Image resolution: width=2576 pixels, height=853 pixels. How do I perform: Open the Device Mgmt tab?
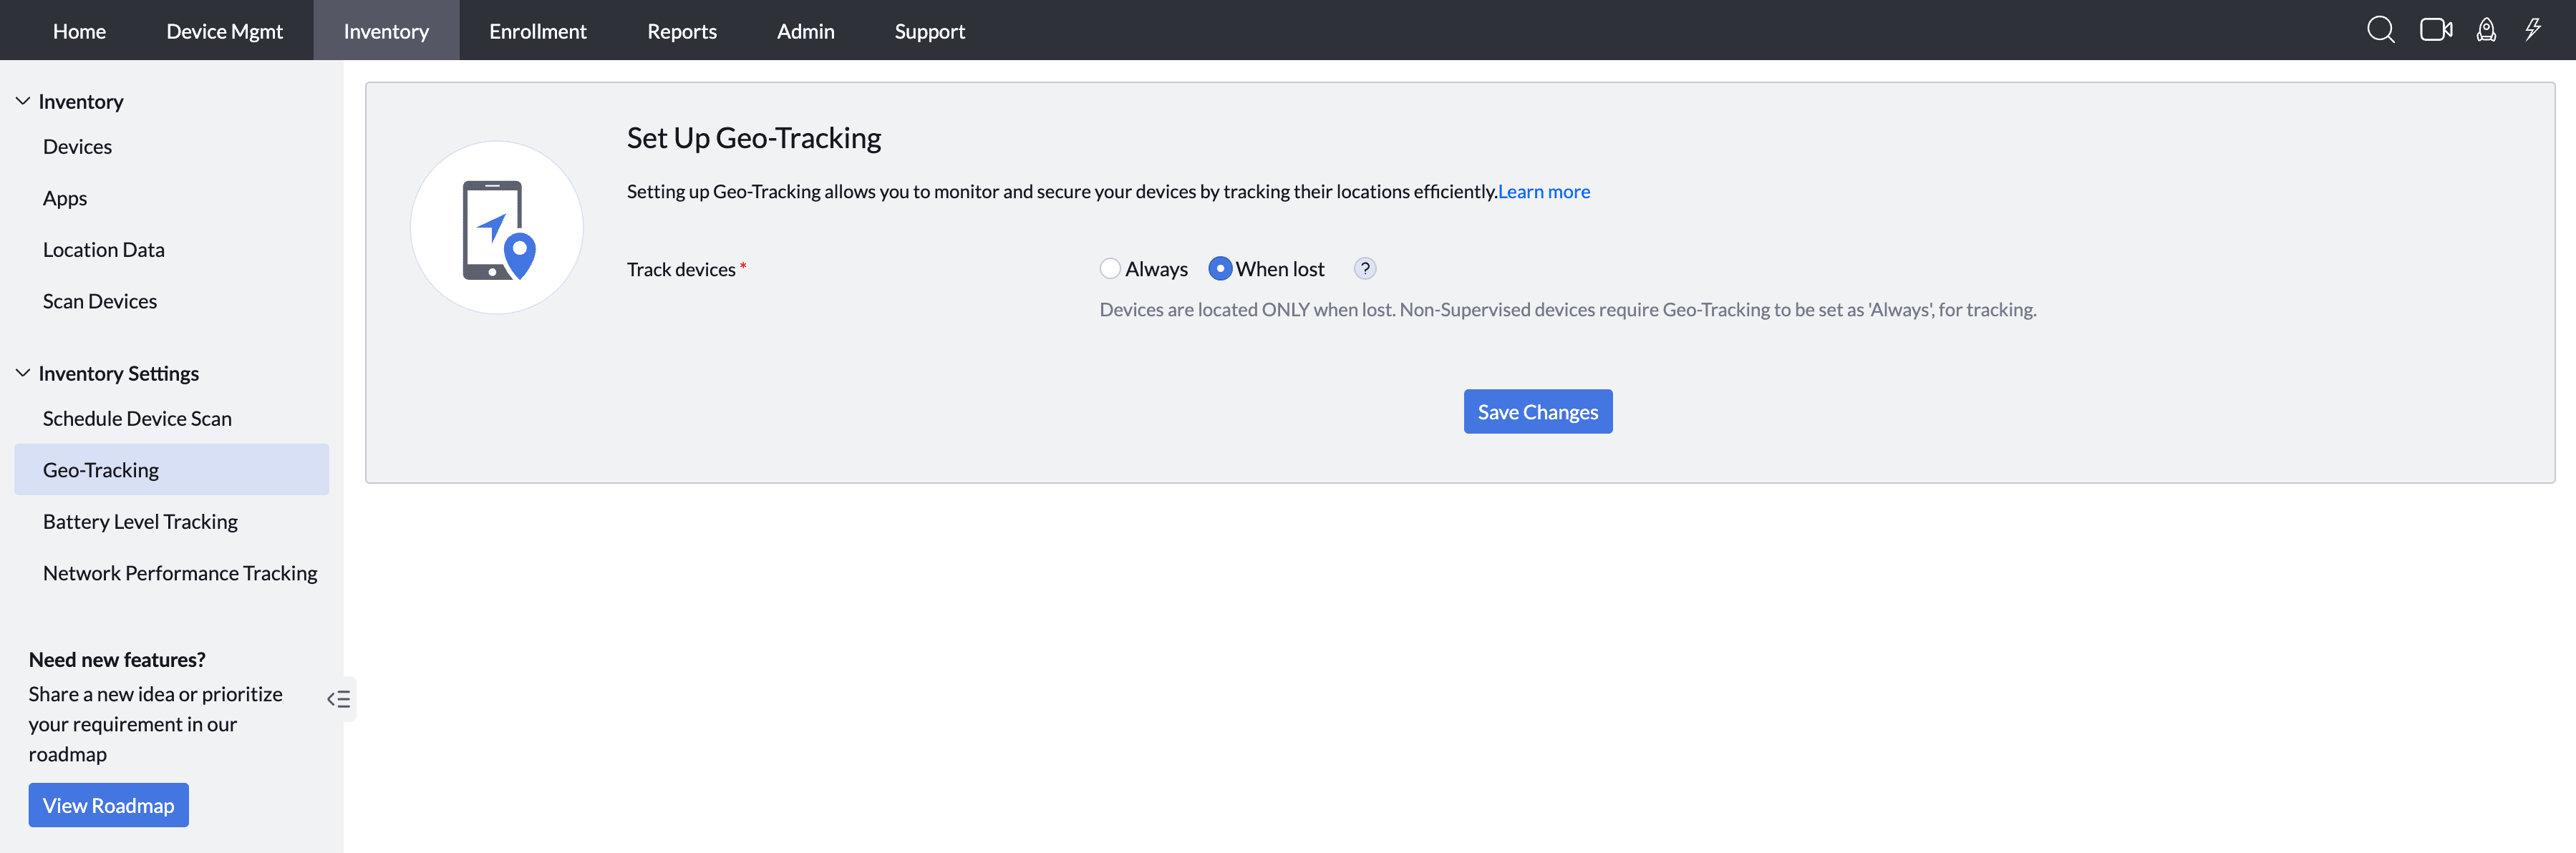coord(224,31)
